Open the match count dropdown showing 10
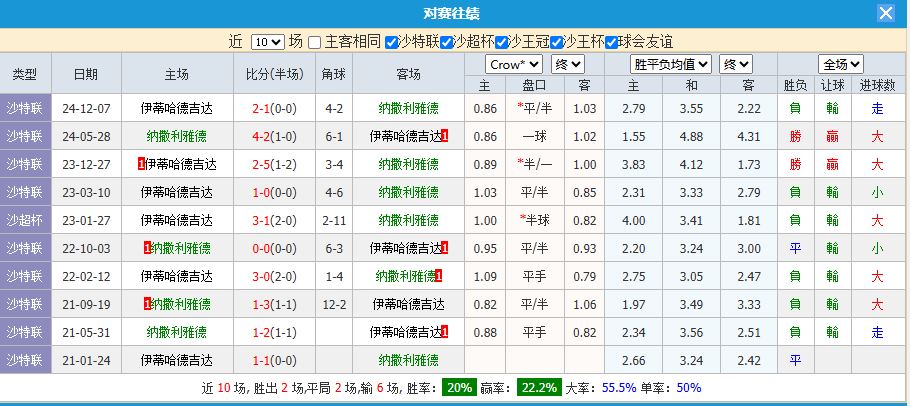 pyautogui.click(x=267, y=42)
